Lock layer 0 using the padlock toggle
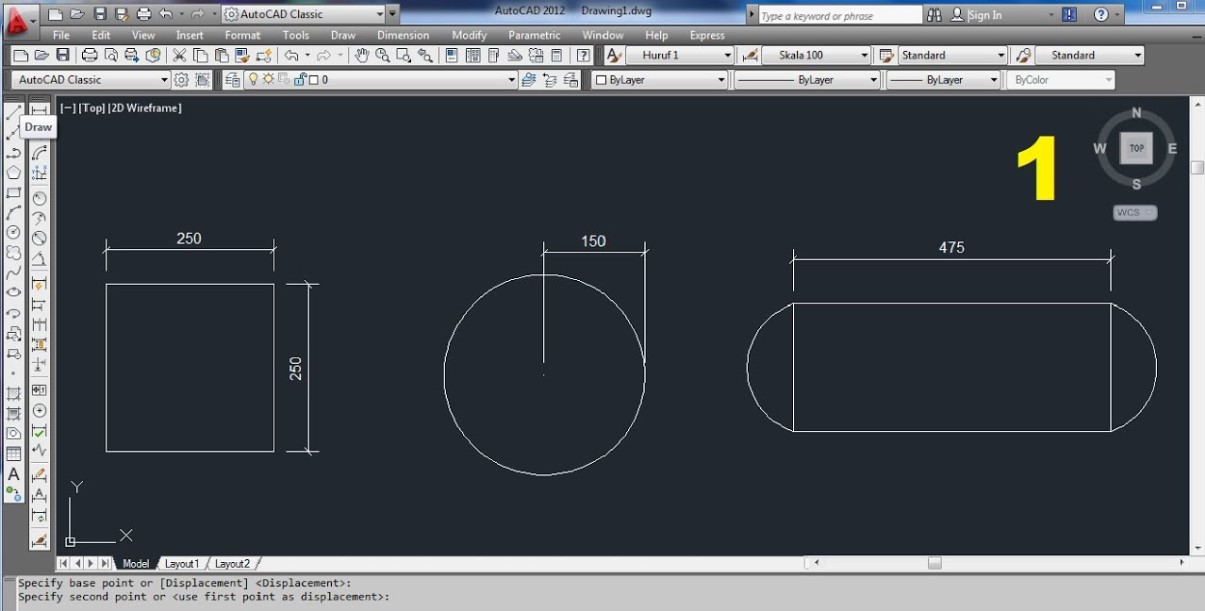This screenshot has height=611, width=1205. [x=300, y=79]
